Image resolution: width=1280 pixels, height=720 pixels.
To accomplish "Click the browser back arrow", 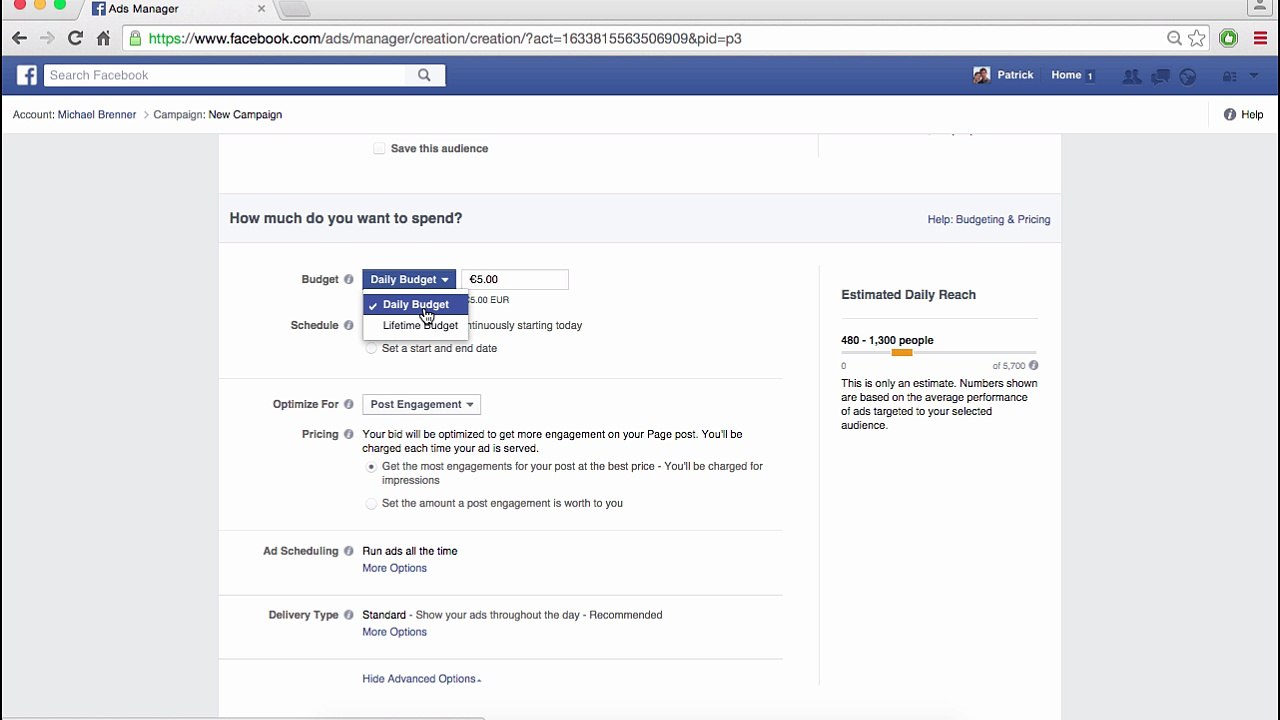I will coord(20,38).
